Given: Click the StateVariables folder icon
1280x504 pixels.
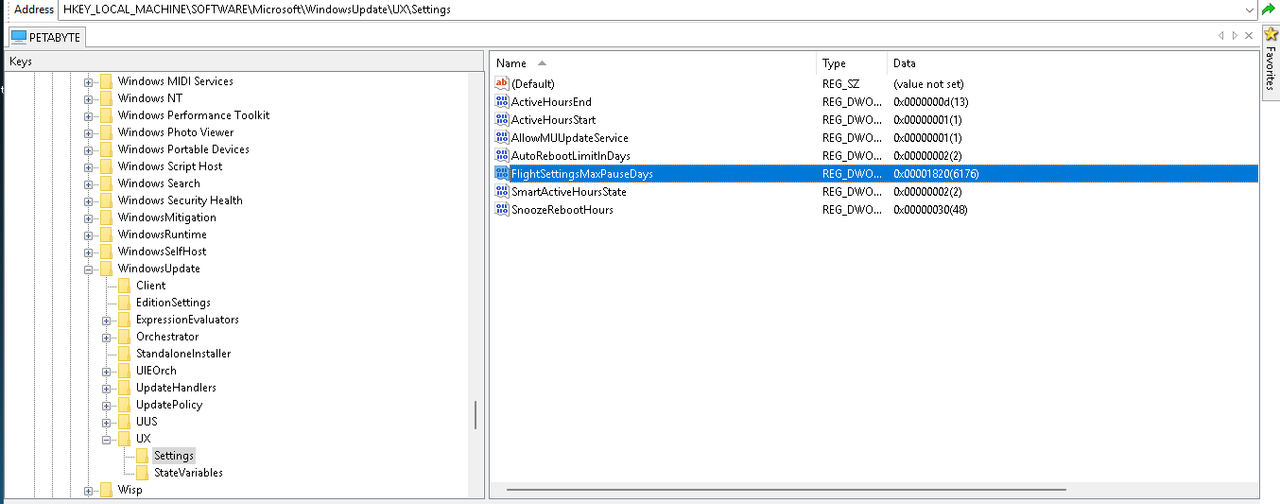Looking at the screenshot, I should pos(142,472).
